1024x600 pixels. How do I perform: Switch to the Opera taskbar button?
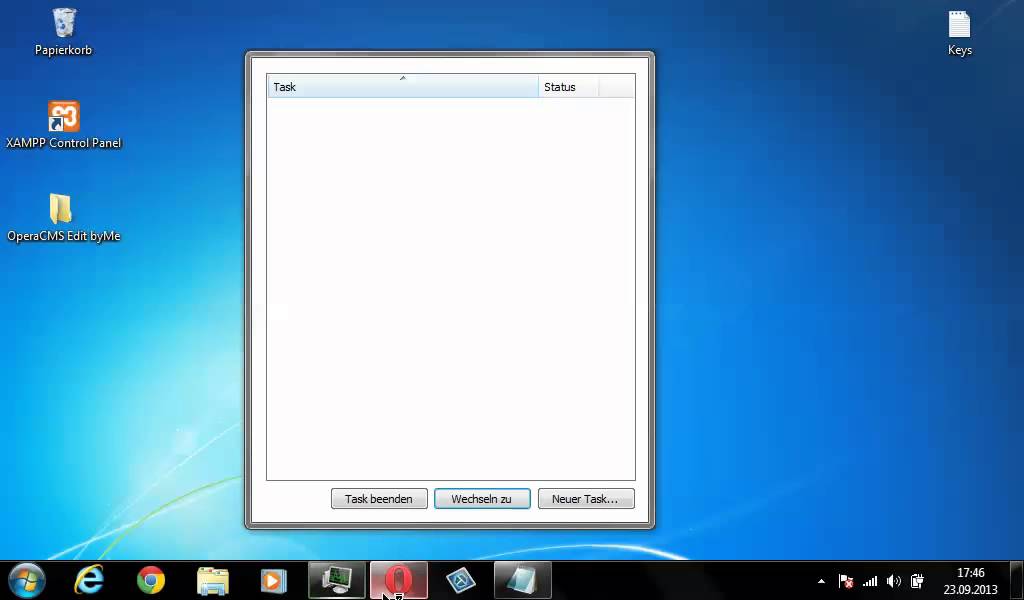click(x=399, y=580)
